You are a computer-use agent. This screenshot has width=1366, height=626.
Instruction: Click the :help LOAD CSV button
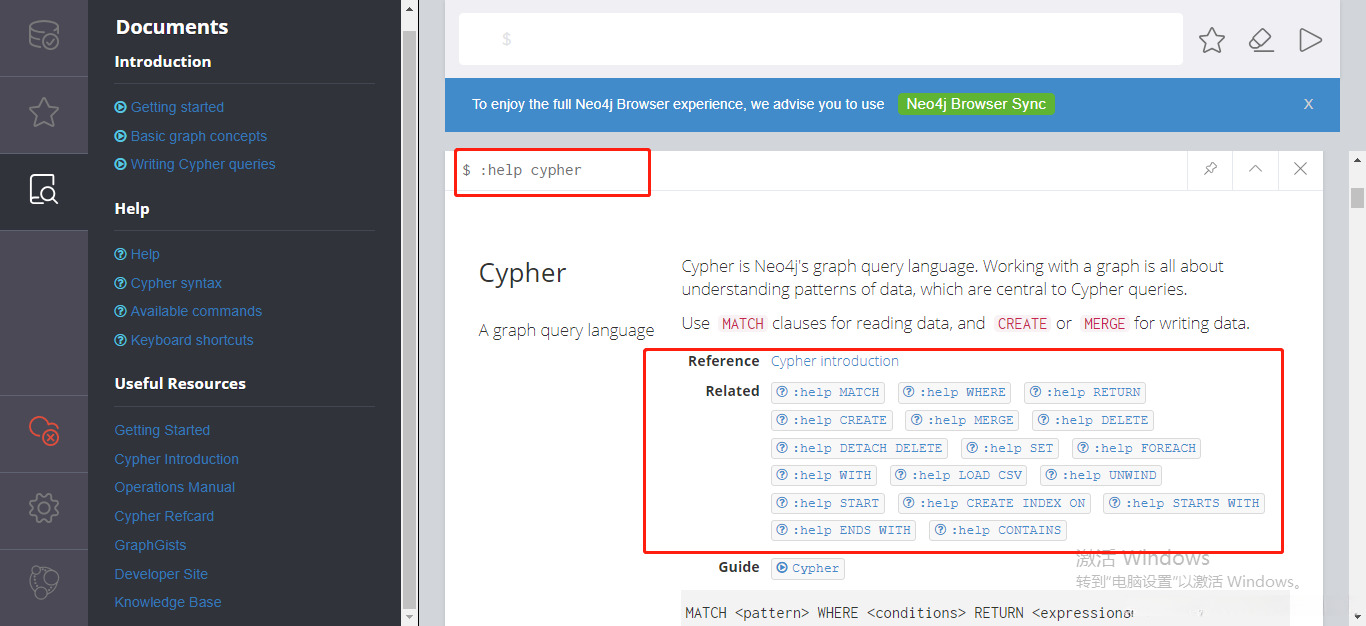tap(958, 475)
